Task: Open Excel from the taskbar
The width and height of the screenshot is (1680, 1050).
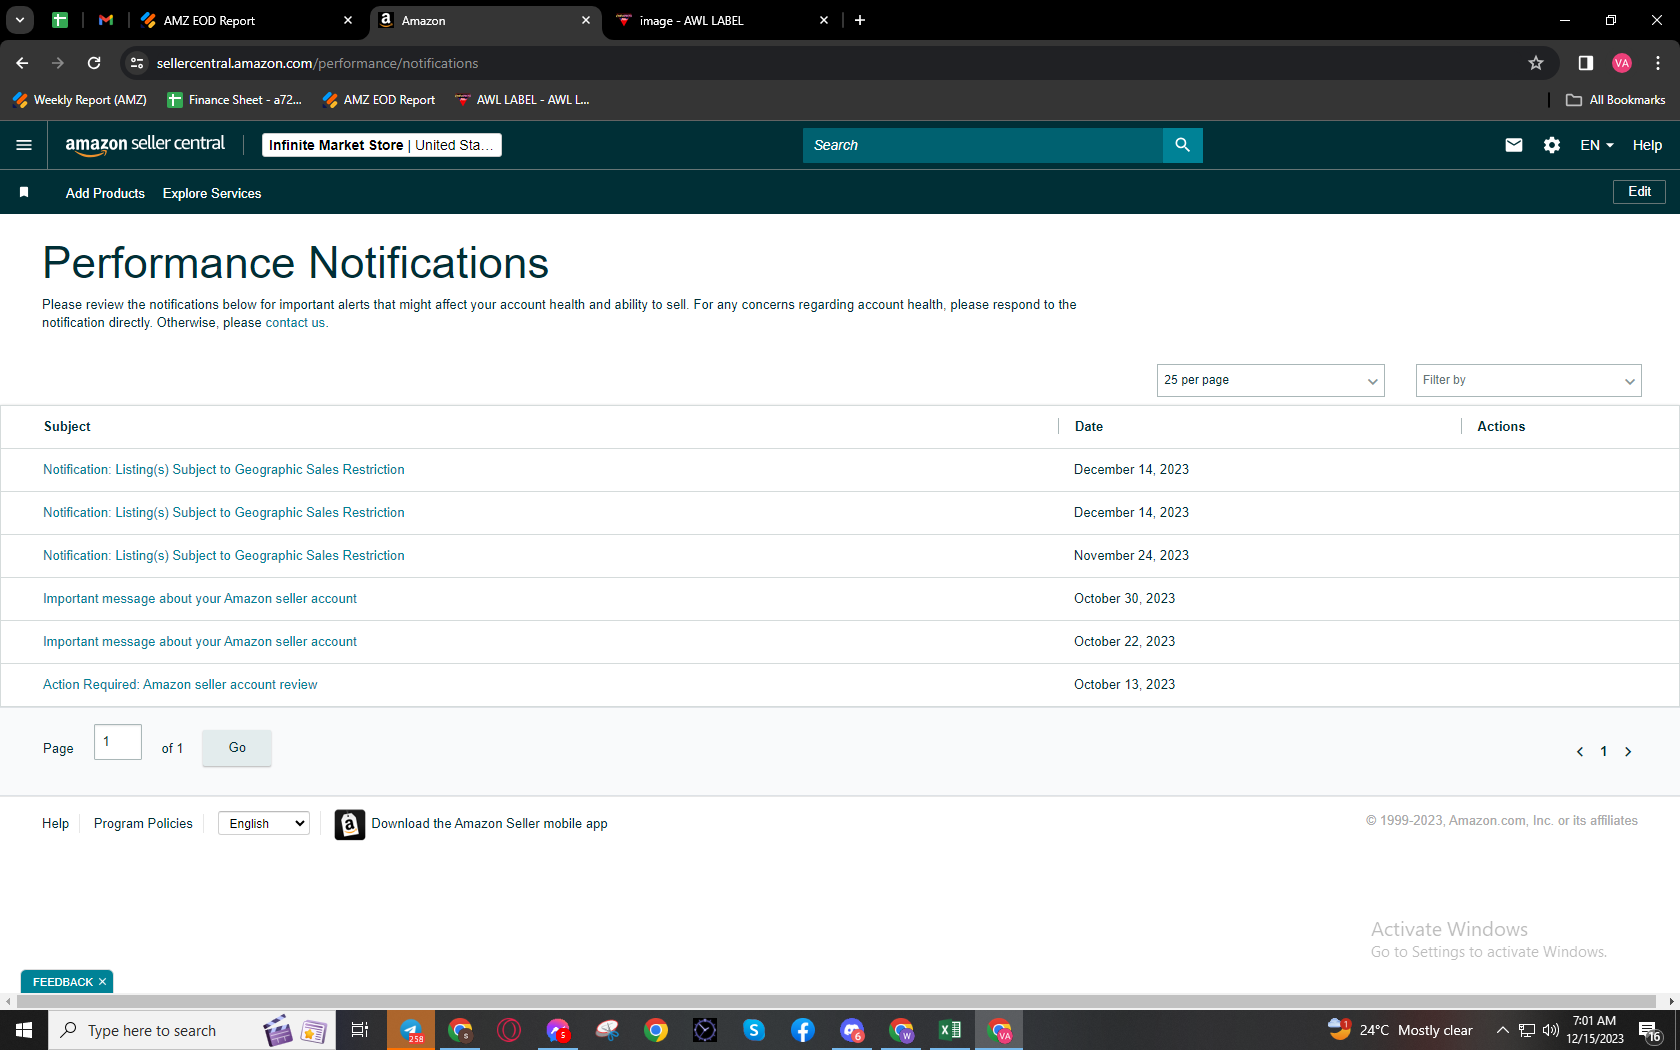Action: tap(950, 1030)
